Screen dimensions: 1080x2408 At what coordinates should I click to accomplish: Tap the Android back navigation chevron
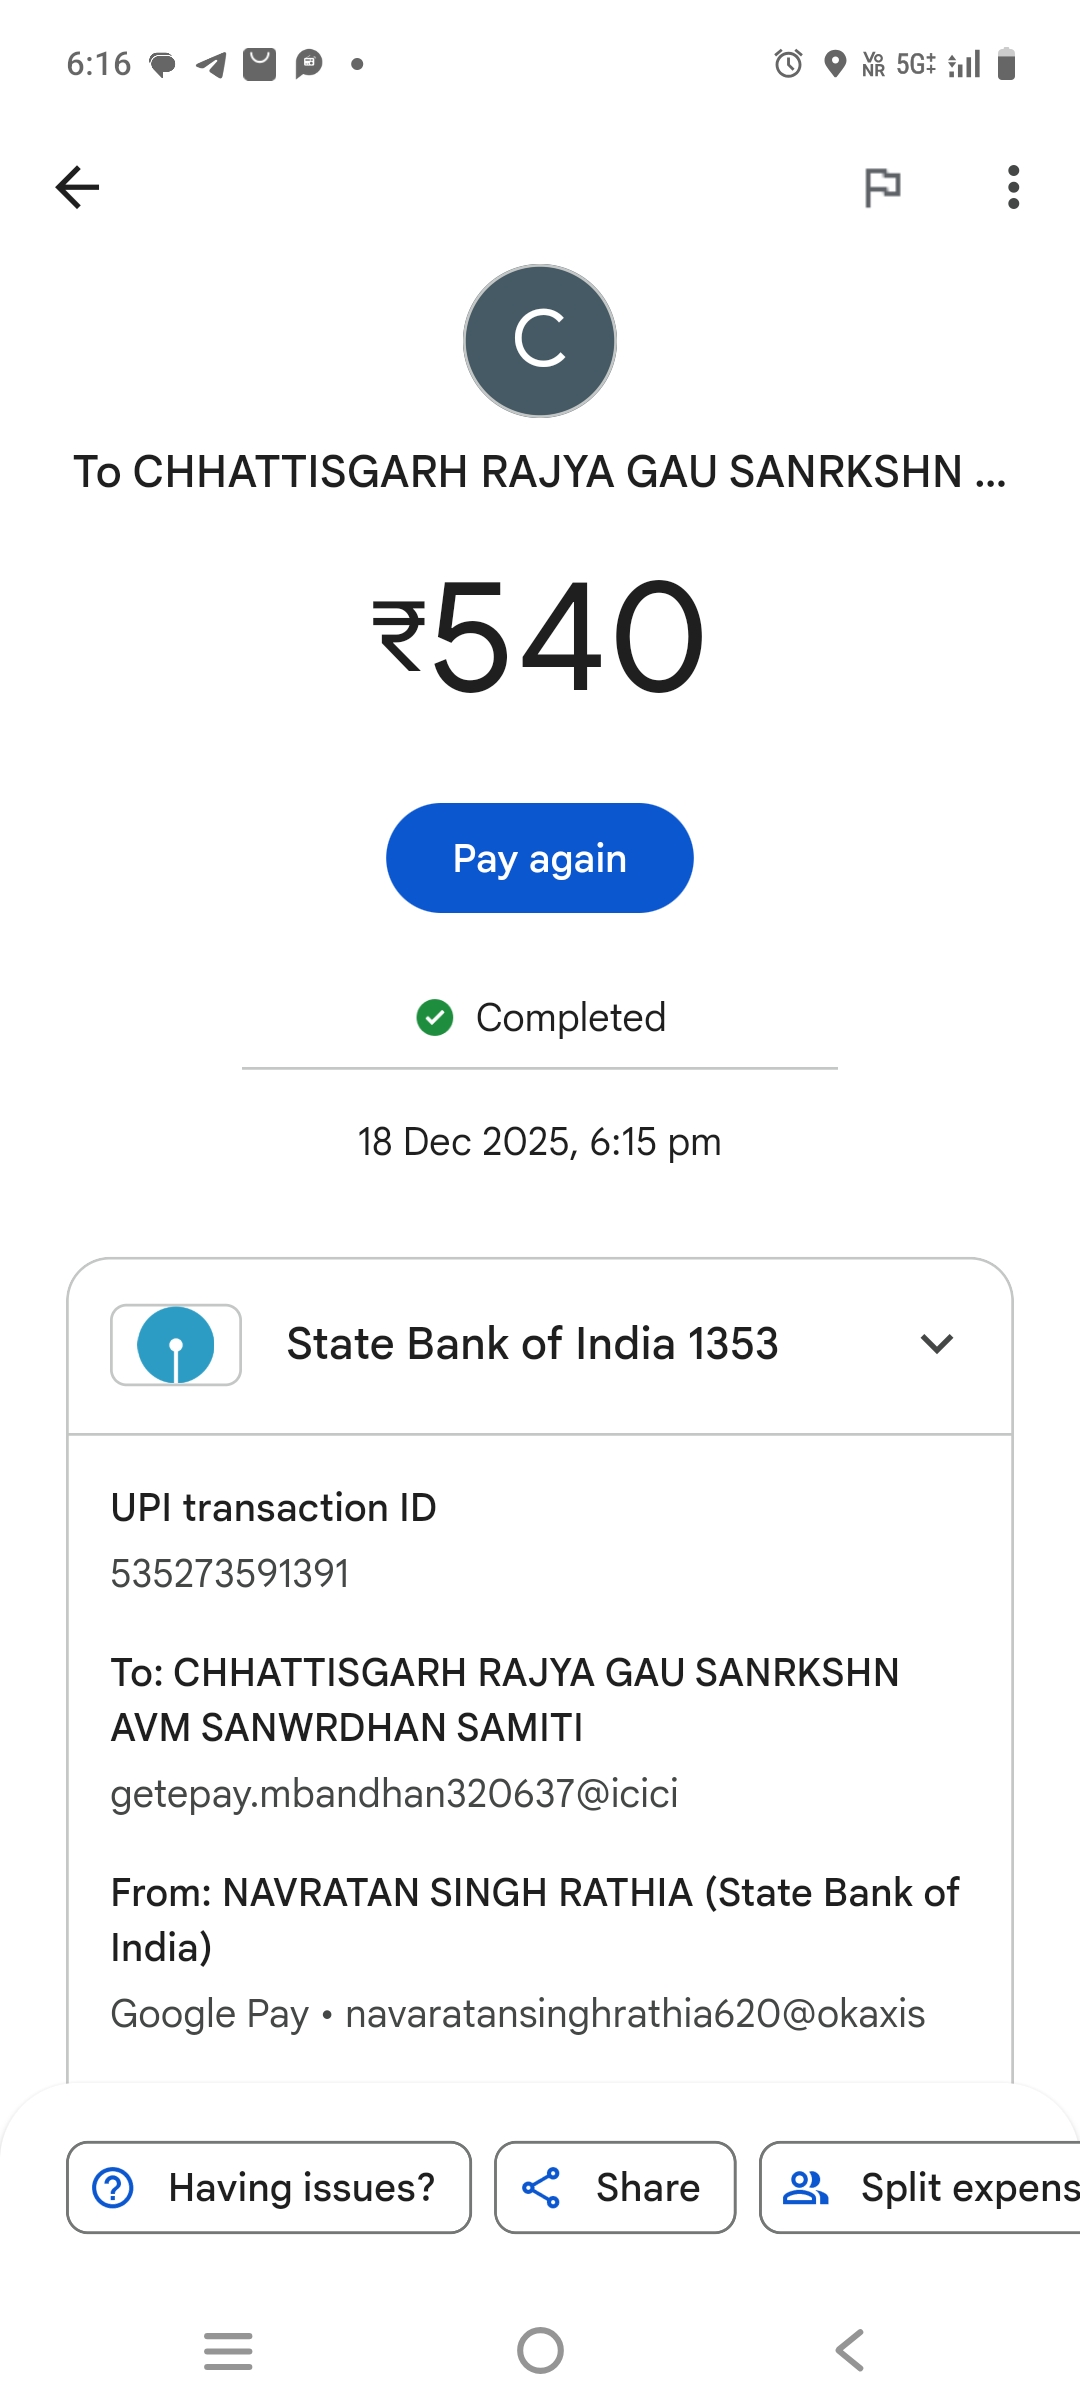[850, 2350]
